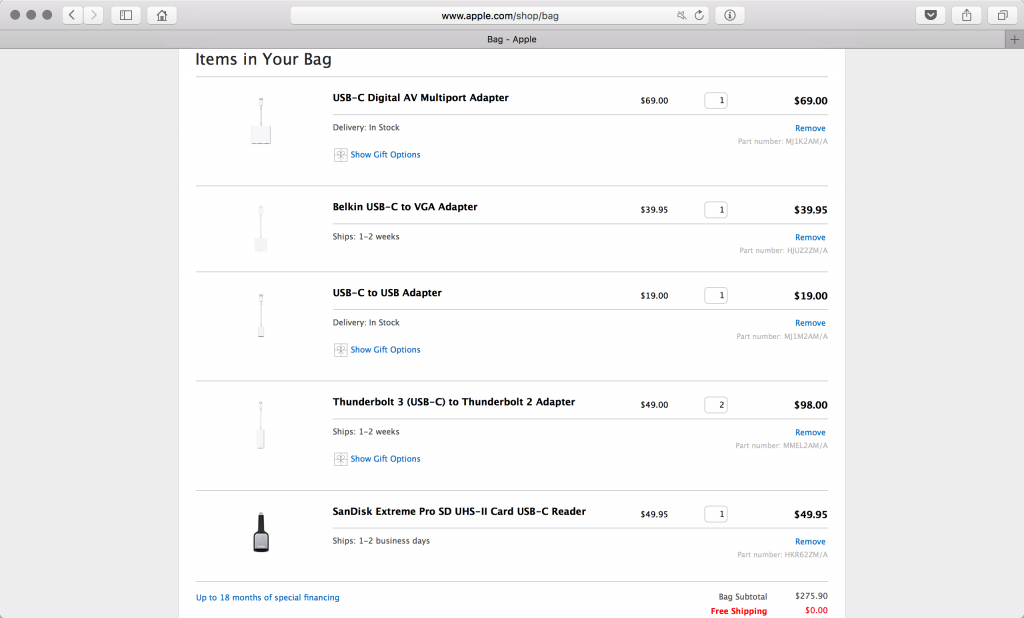Click the gift icon for USB-C Digital AV Adapter
The width and height of the screenshot is (1024, 618).
pos(340,155)
